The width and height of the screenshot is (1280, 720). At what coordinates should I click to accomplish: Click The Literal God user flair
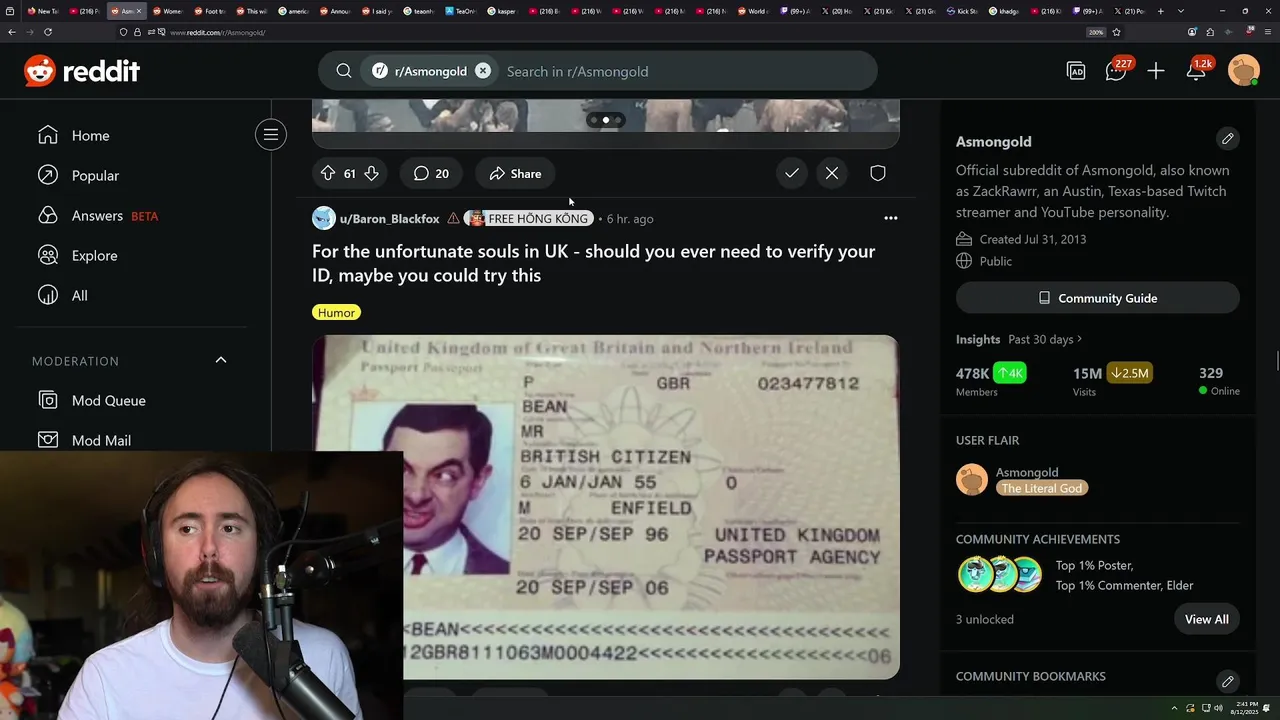point(1041,488)
